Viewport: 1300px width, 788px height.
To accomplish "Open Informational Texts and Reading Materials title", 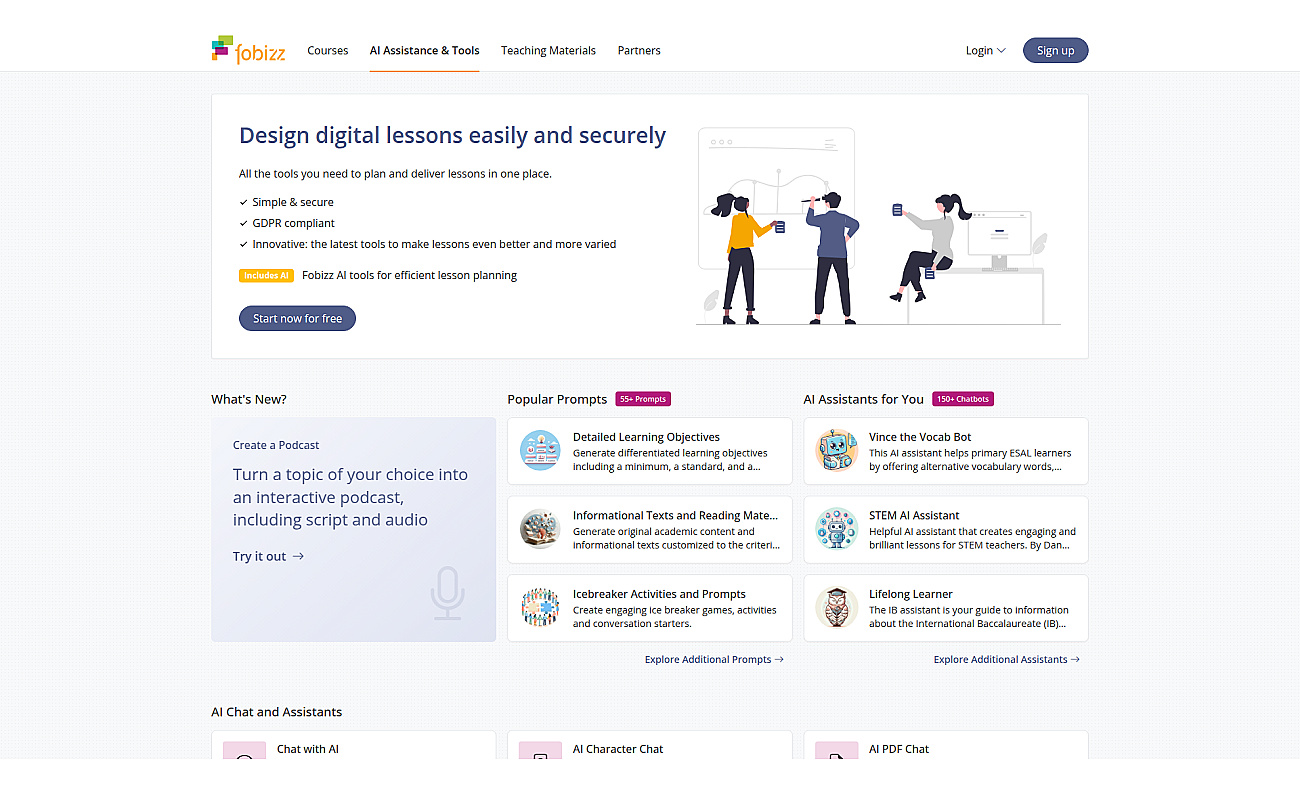I will 675,515.
